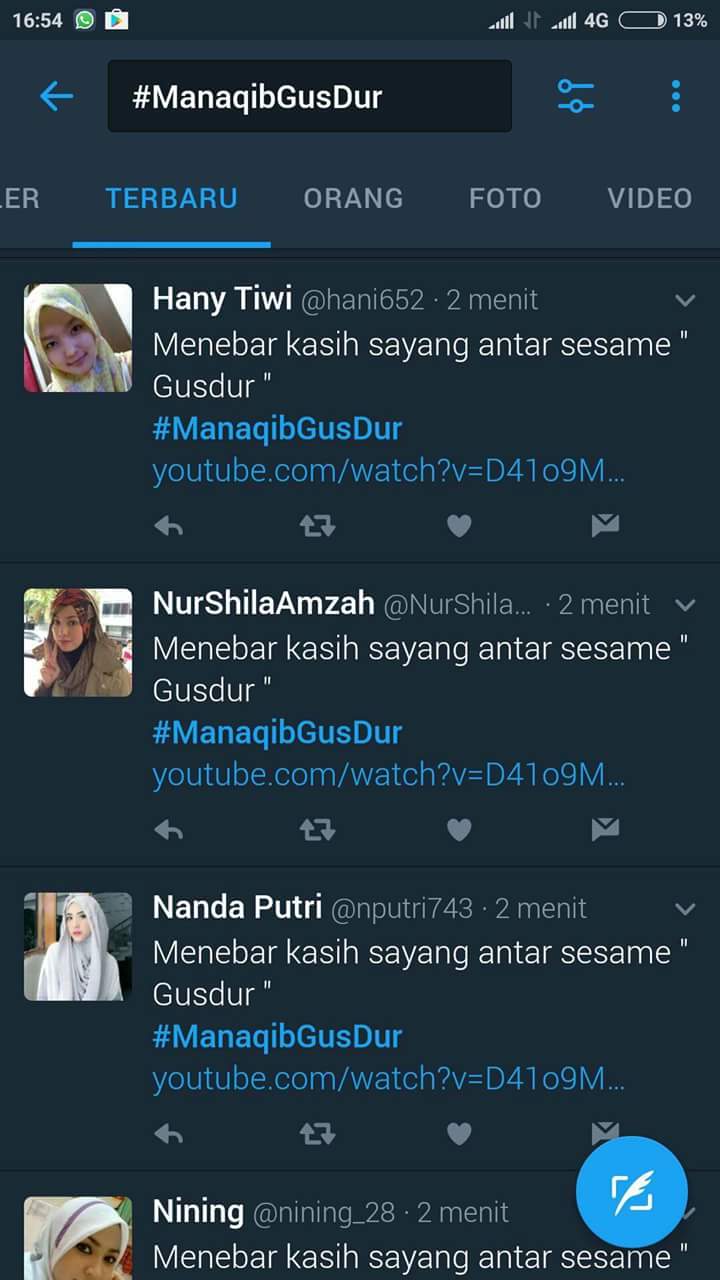
Task: Like Hany Tiwi's tweet with heart icon
Action: pos(459,525)
